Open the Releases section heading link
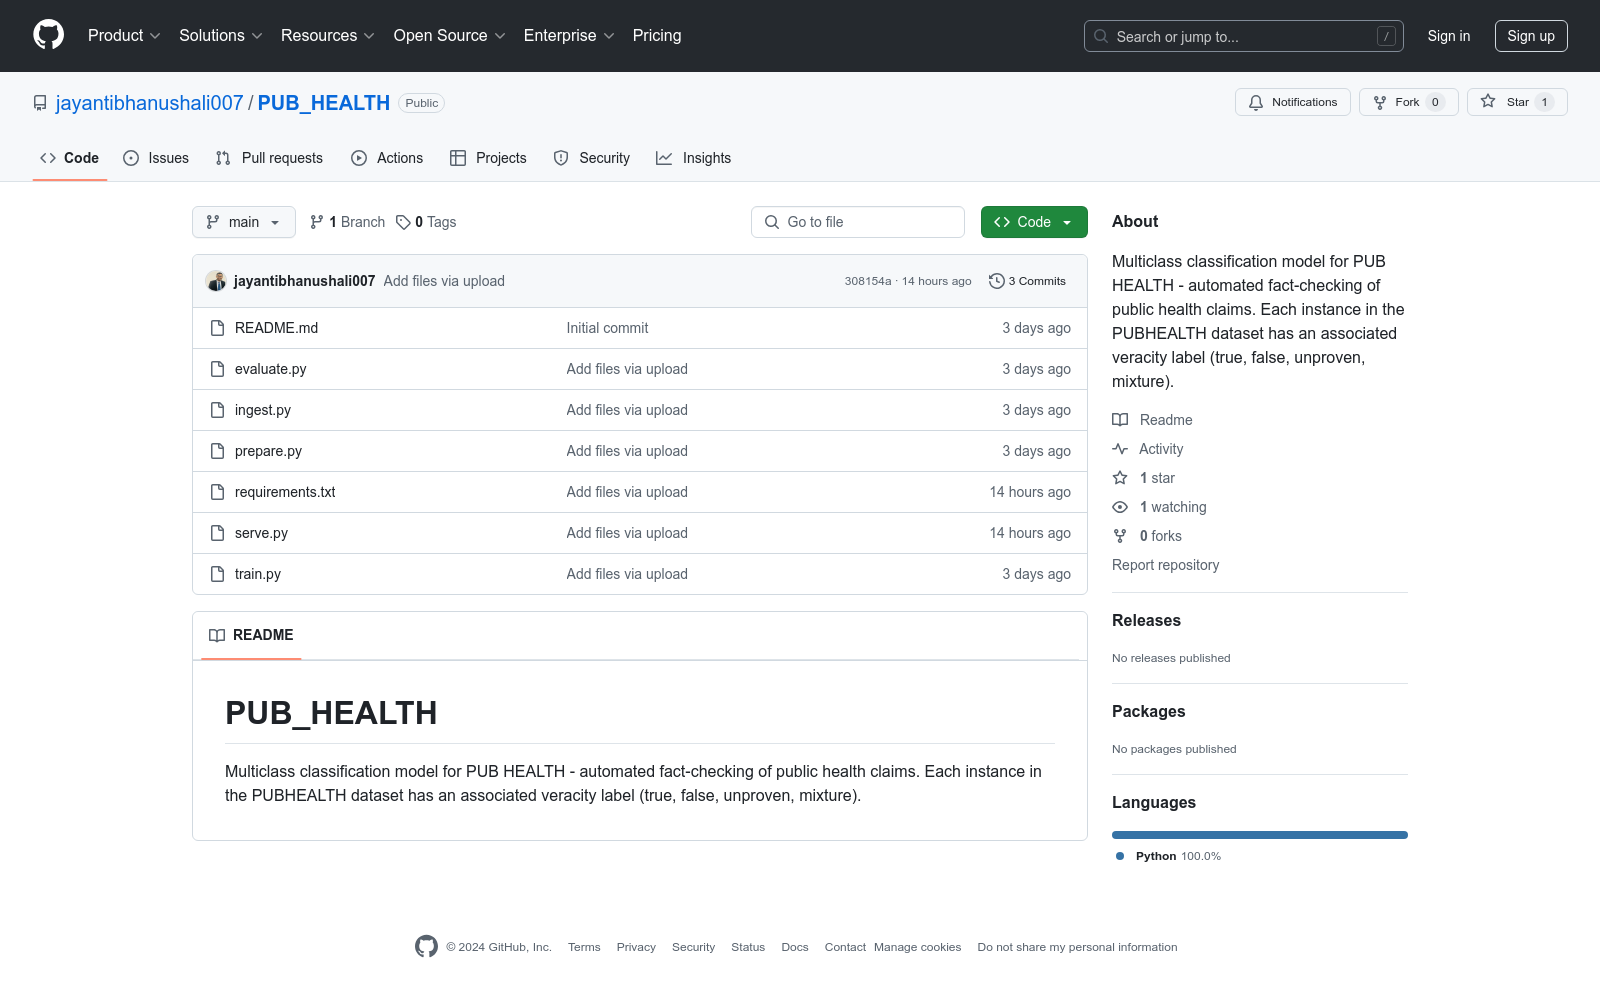The height and width of the screenshot is (1000, 1600). [x=1146, y=620]
